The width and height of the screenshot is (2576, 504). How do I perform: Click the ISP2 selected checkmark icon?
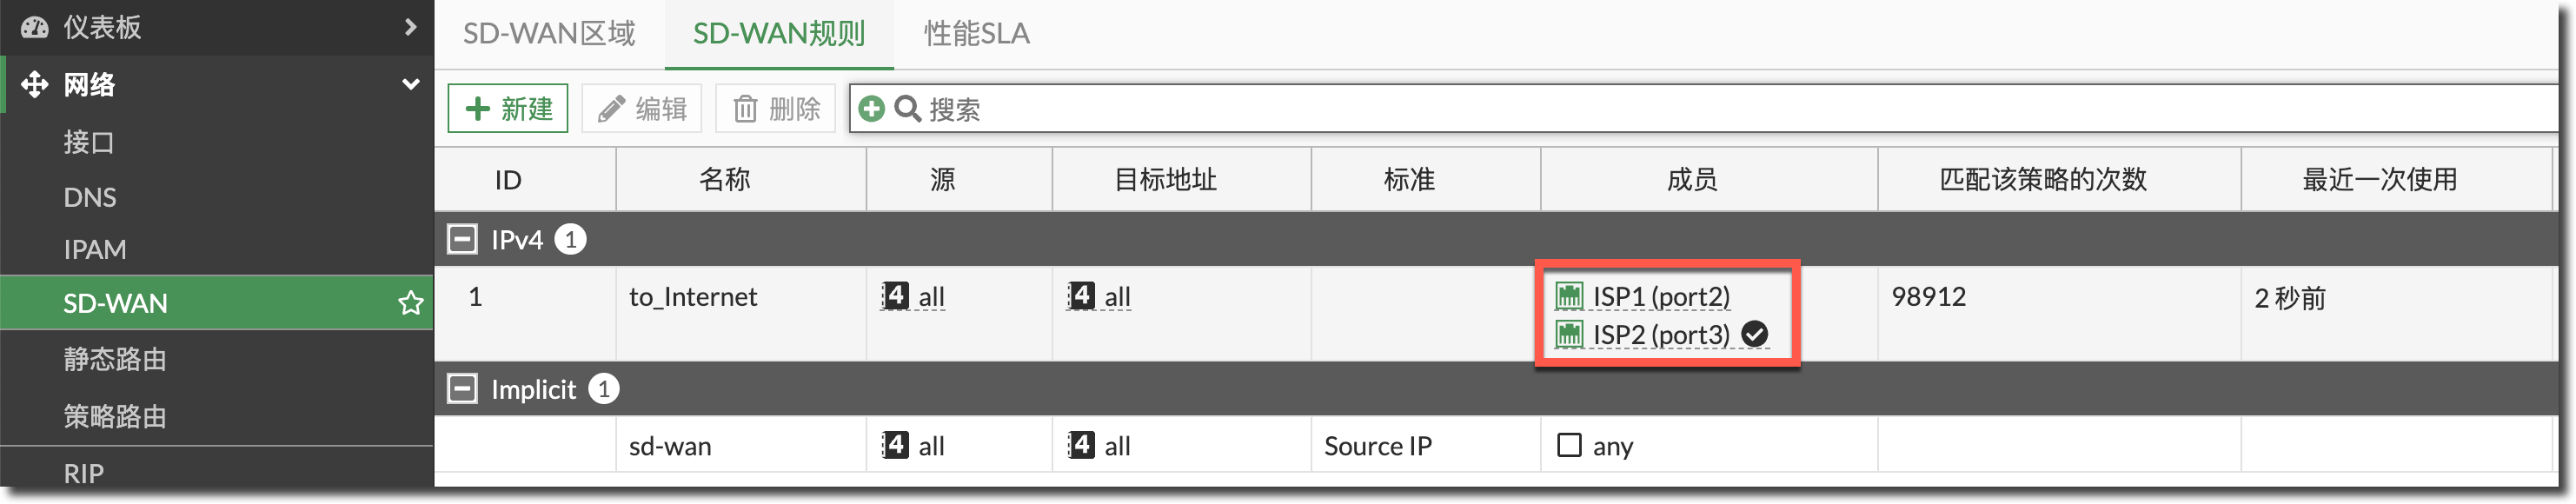[x=1754, y=334]
